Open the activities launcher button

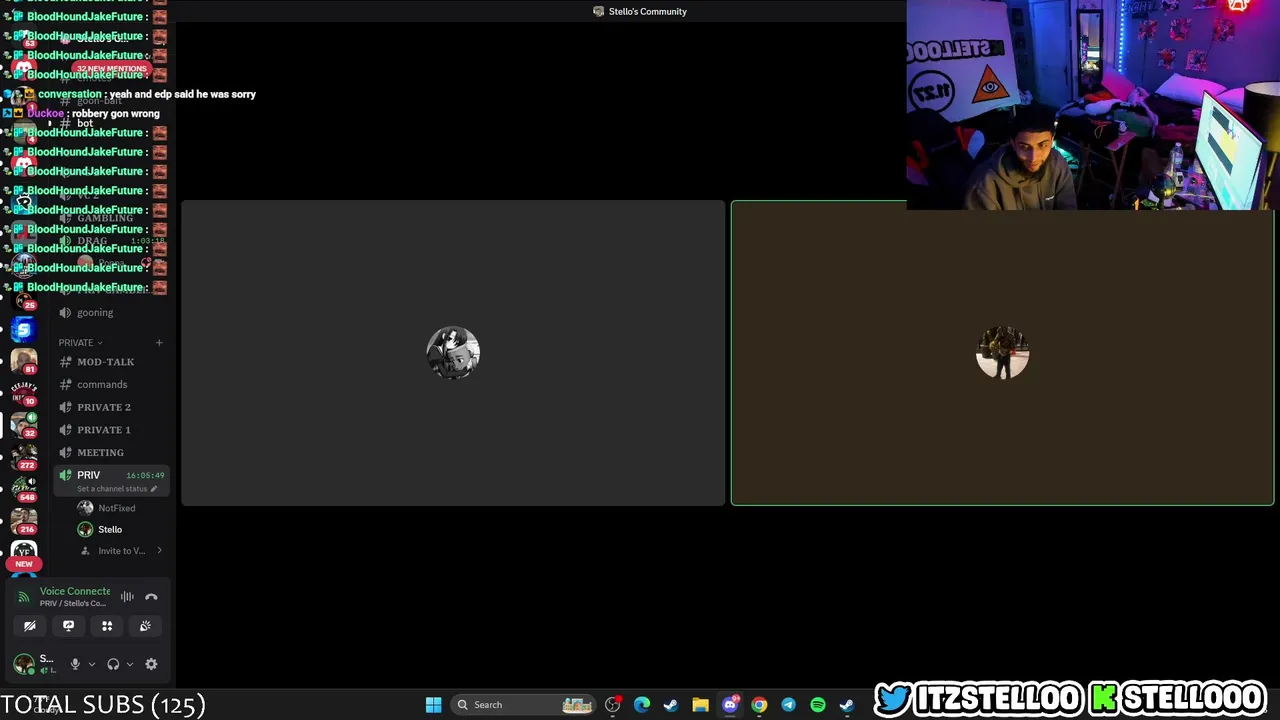(x=107, y=626)
